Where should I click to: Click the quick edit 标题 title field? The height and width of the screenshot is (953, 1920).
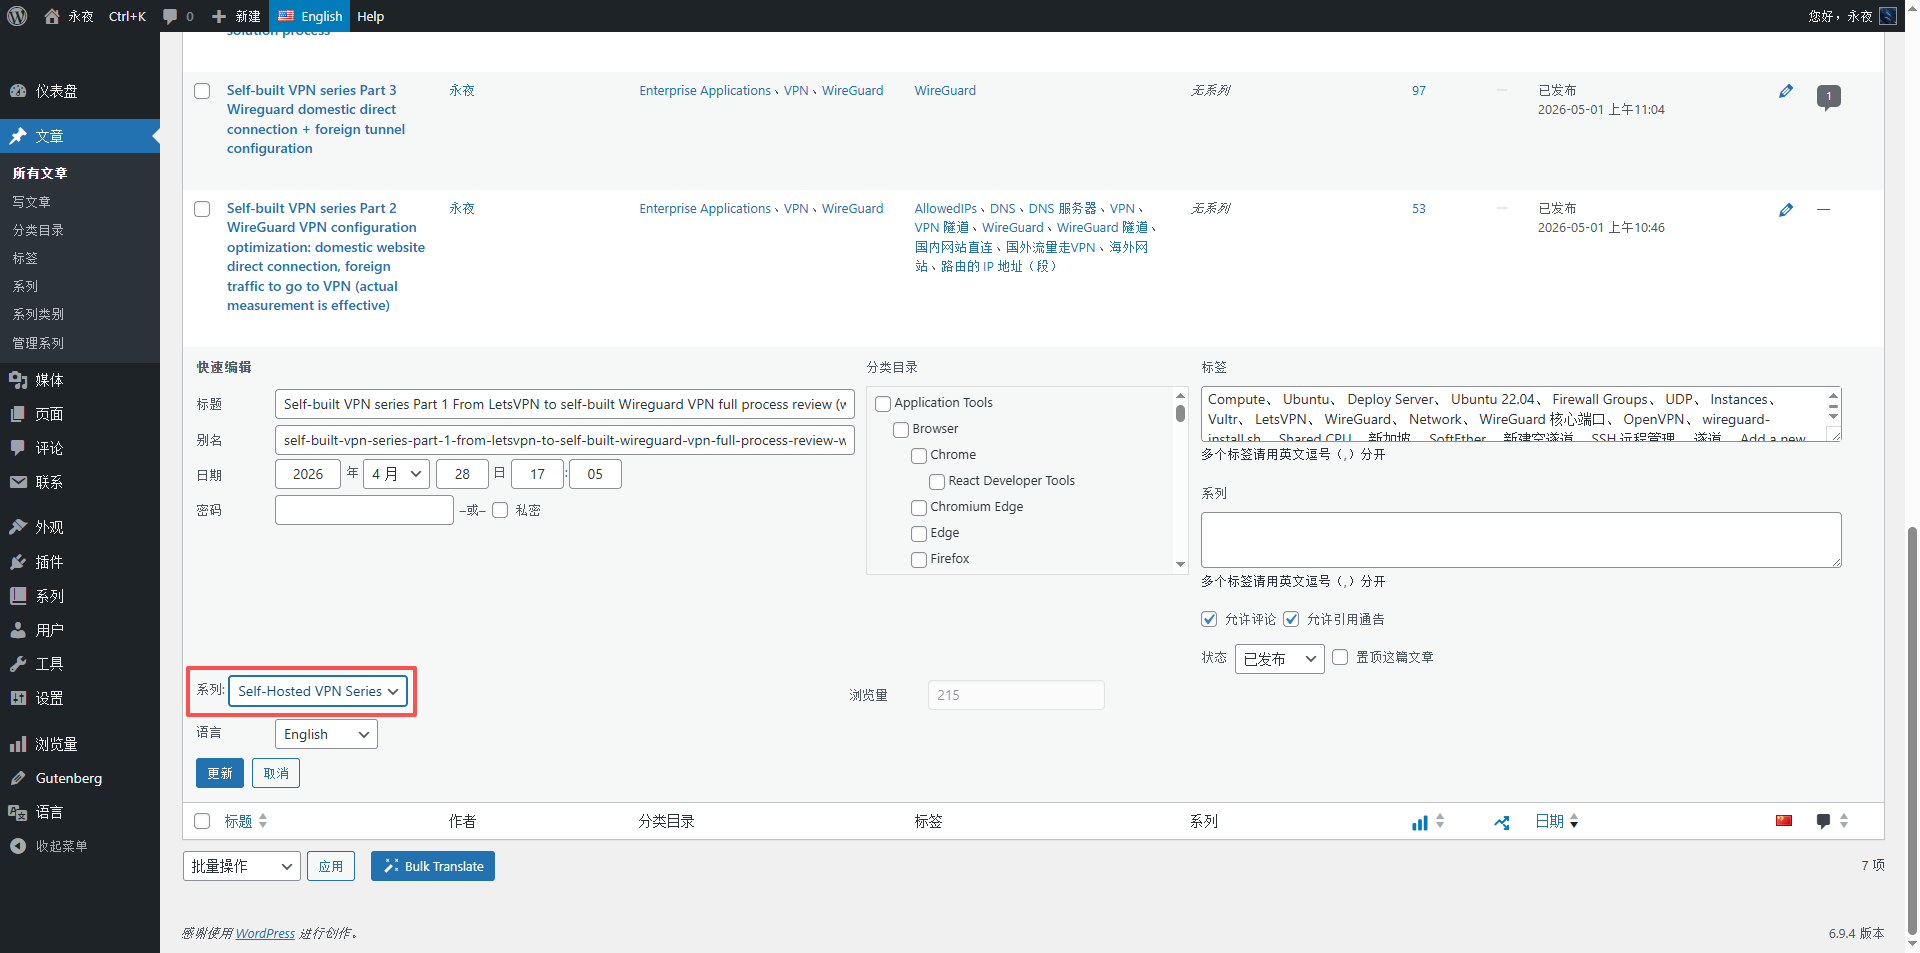tap(565, 404)
